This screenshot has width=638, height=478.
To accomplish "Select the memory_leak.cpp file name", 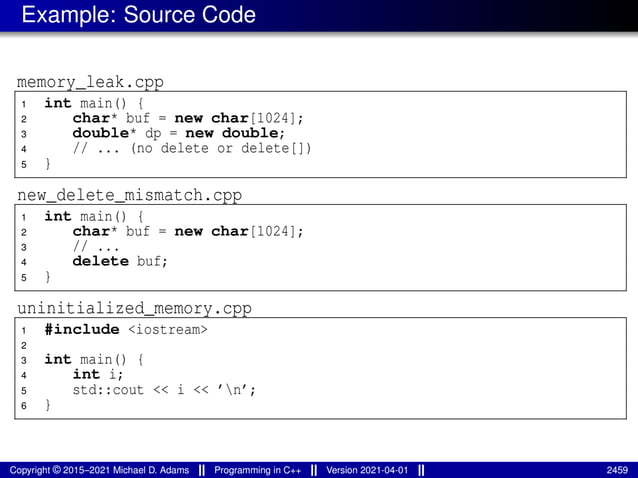I will (x=90, y=82).
